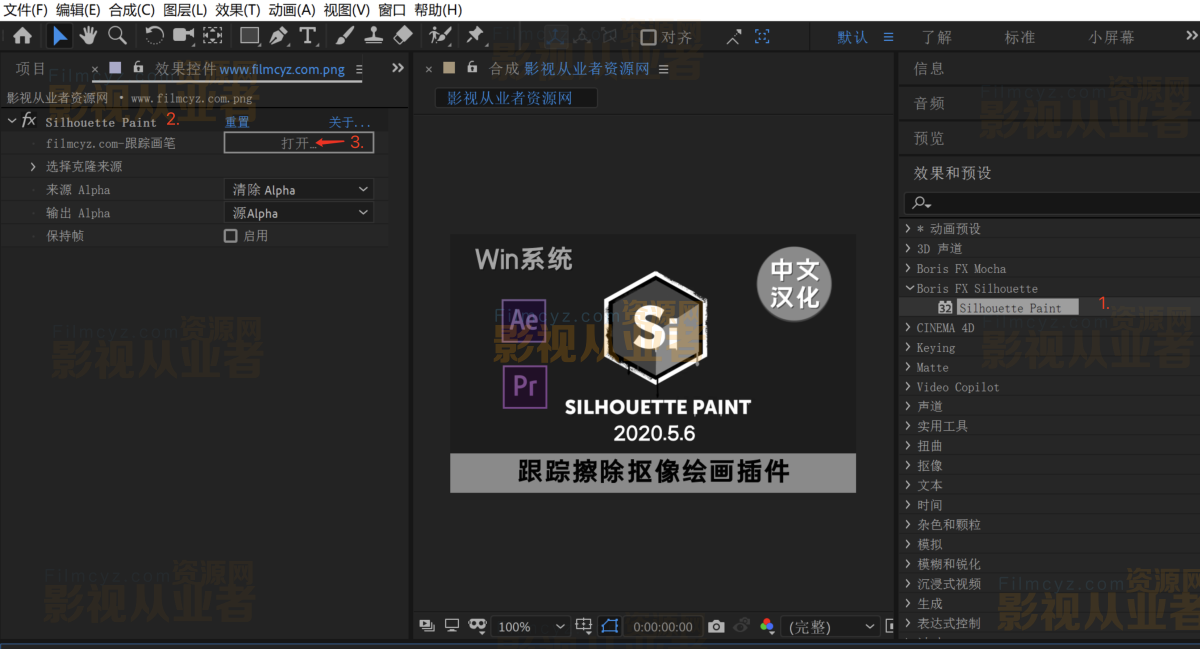Click the 0:00:00:00 current time field
The image size is (1200, 649).
click(663, 627)
